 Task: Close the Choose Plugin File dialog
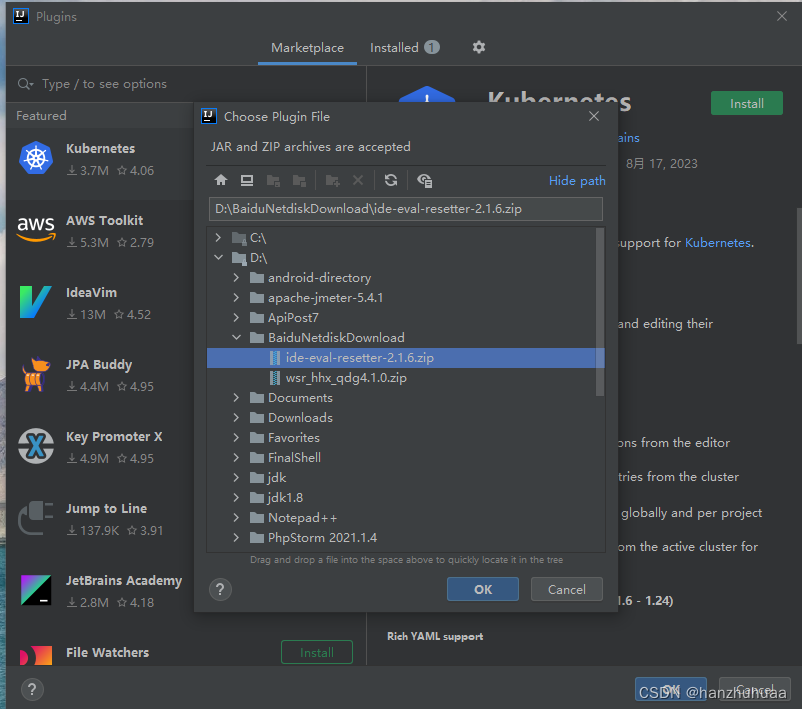pyautogui.click(x=594, y=116)
